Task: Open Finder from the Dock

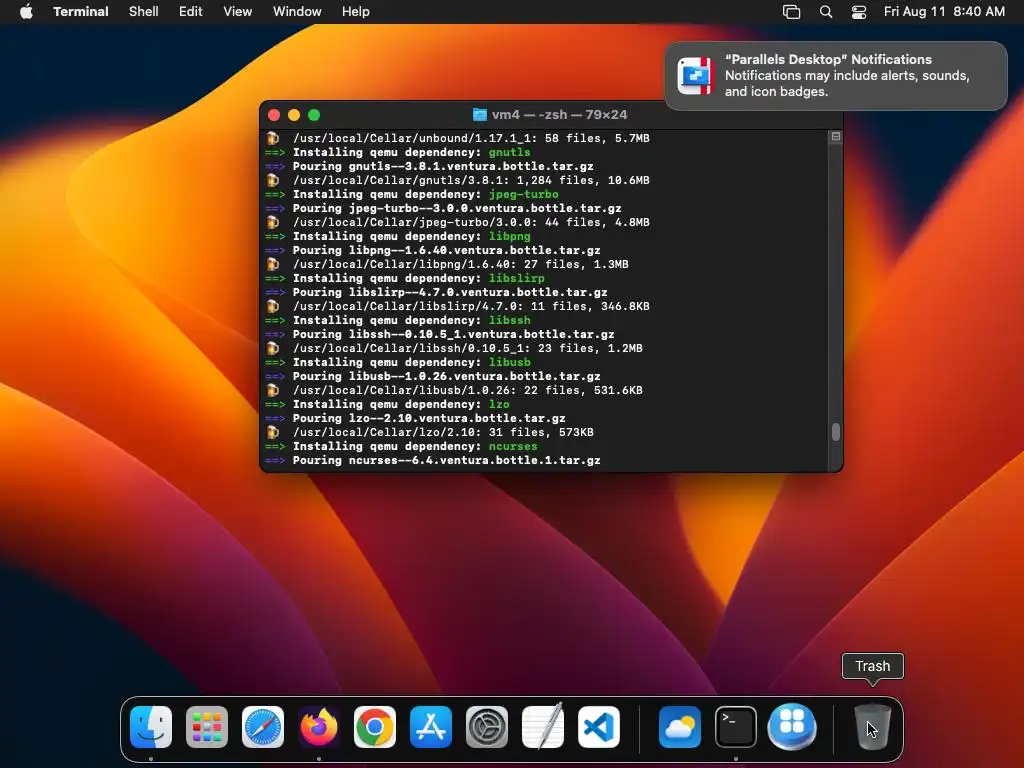Action: (x=151, y=727)
